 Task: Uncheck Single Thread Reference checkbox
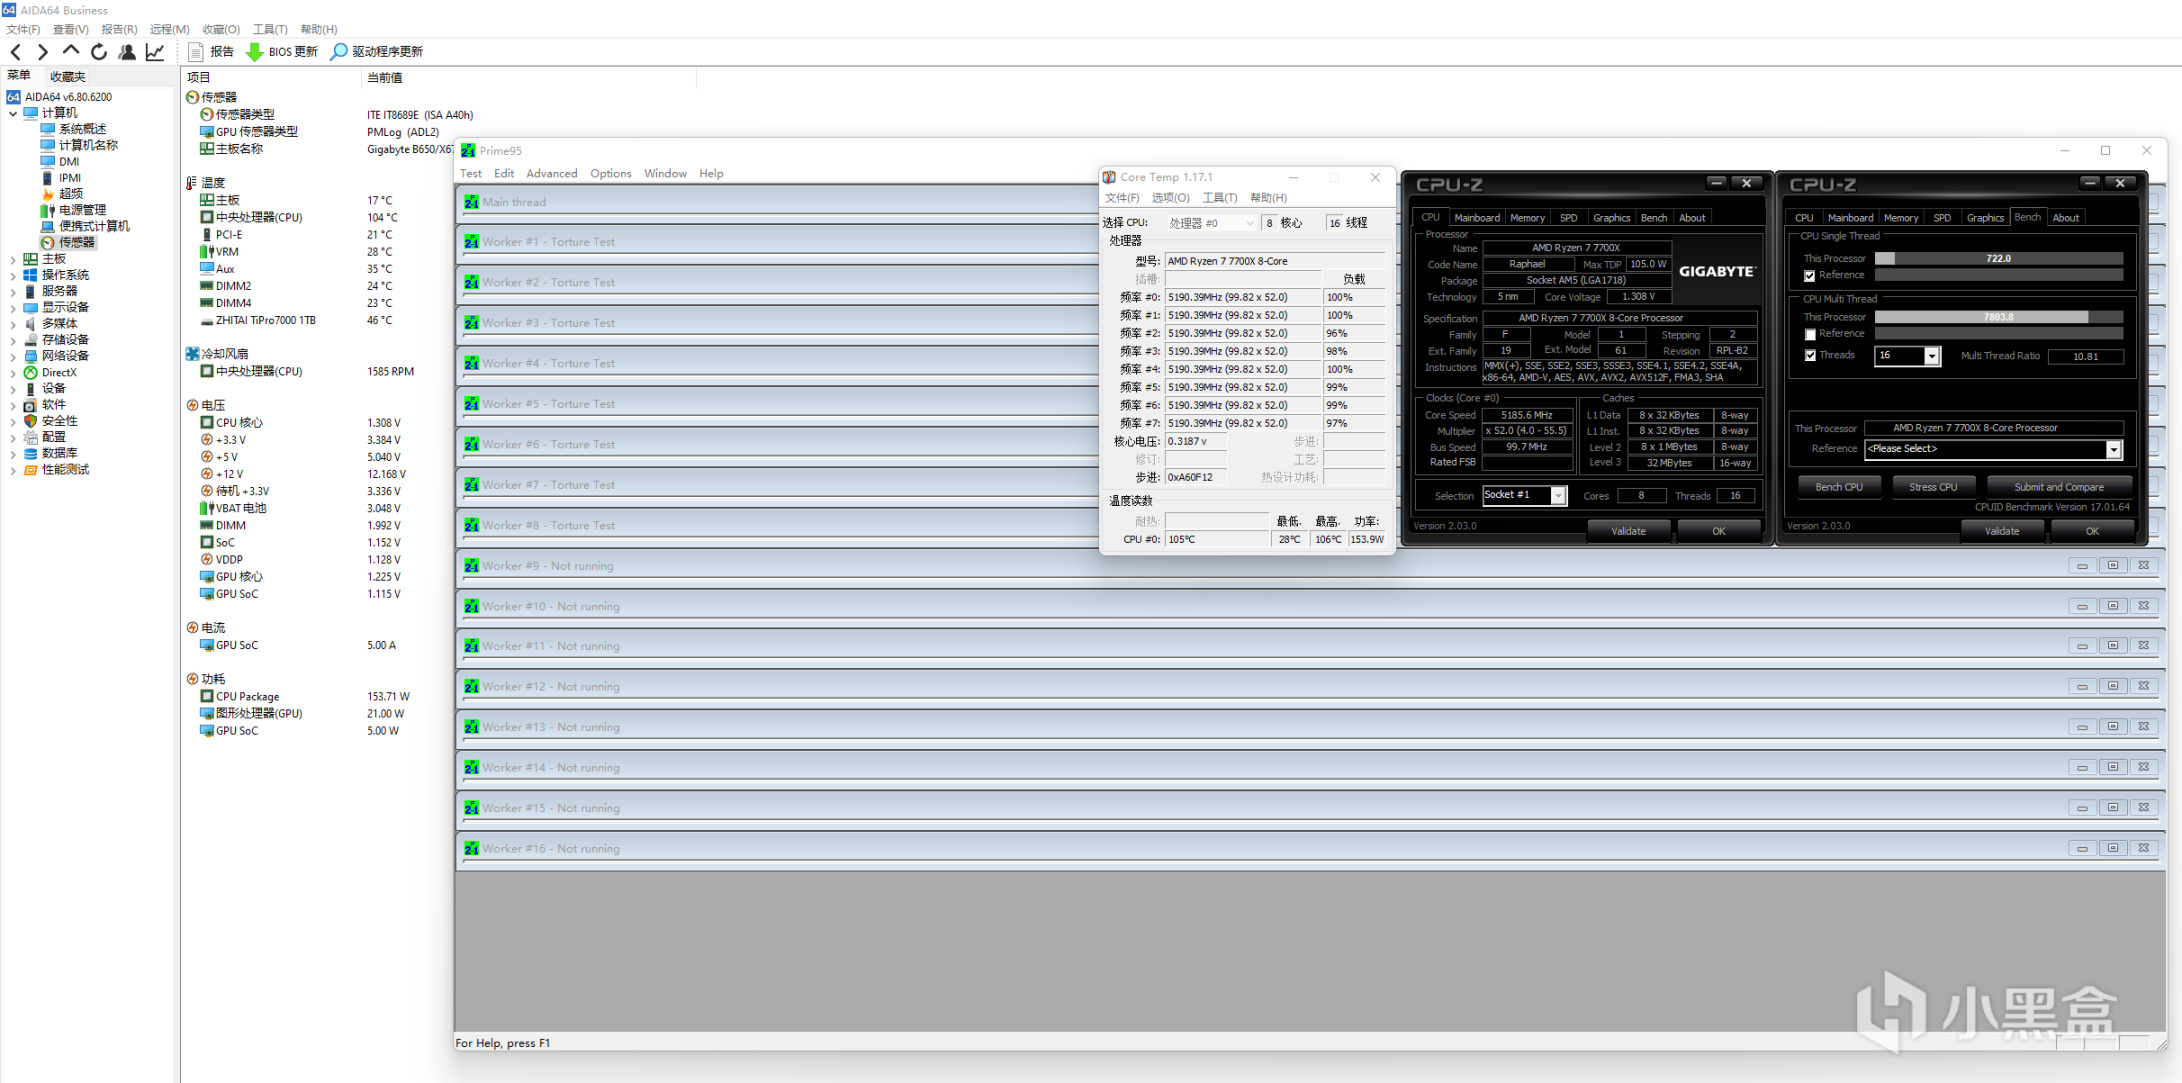[x=1809, y=276]
